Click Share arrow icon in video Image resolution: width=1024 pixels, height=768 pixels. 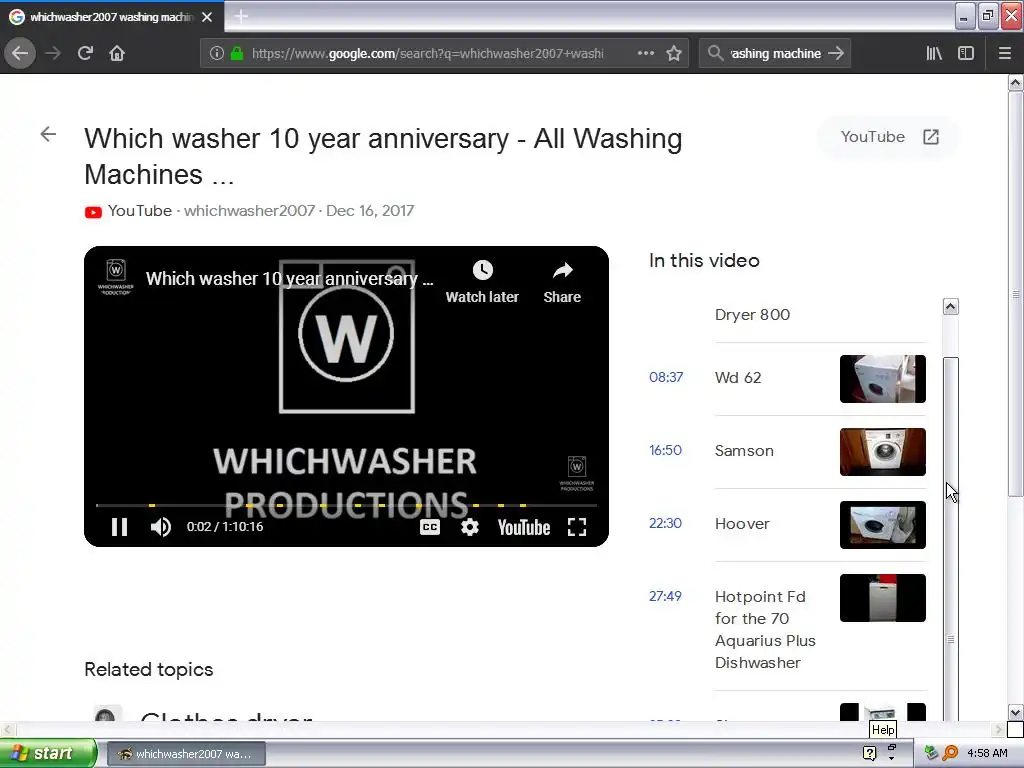[x=562, y=270]
